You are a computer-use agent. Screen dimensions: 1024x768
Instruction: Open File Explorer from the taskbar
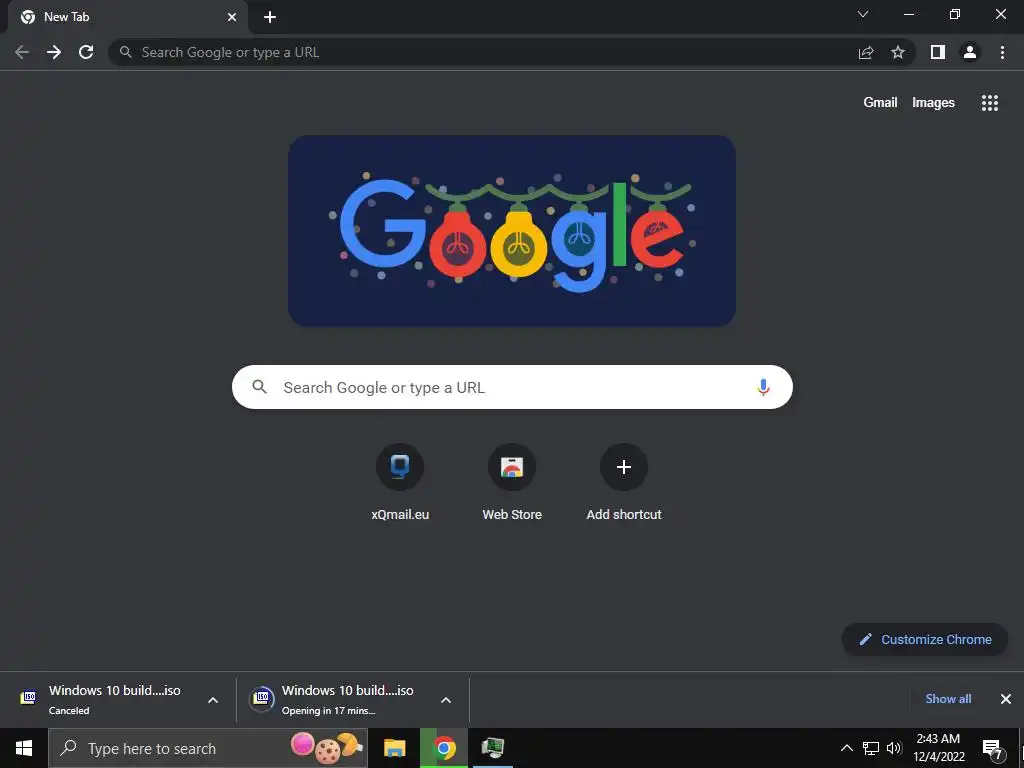(x=394, y=748)
